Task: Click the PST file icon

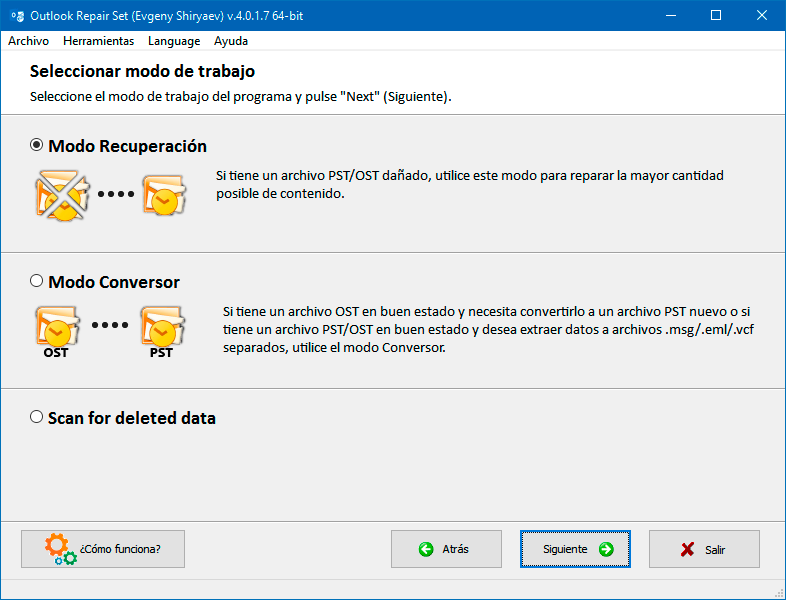Action: click(x=163, y=331)
